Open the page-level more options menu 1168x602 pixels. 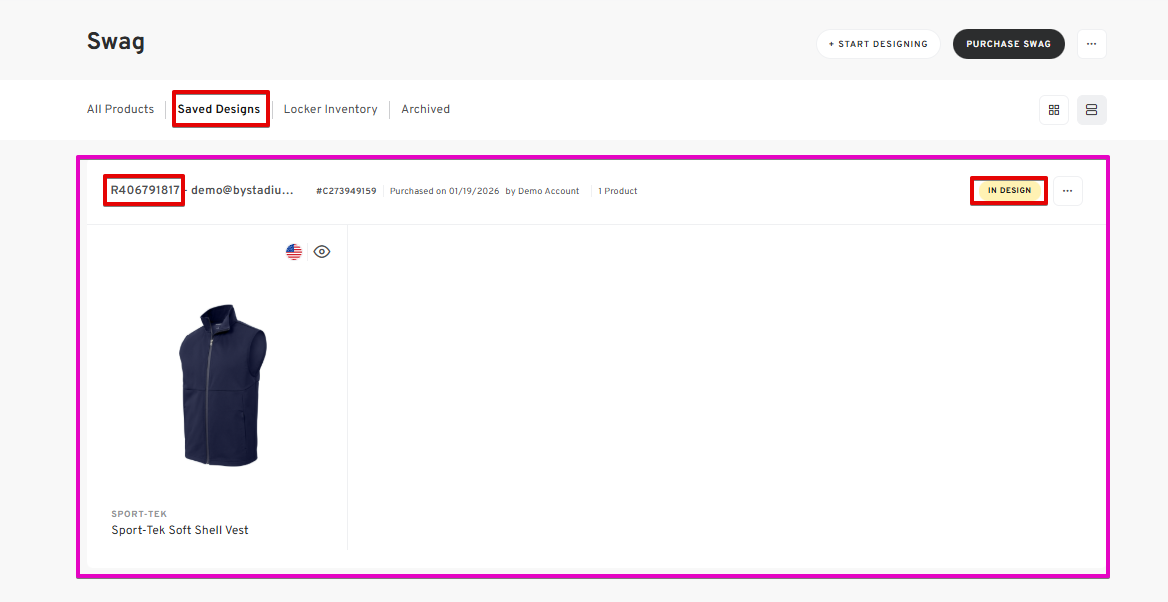point(1091,44)
